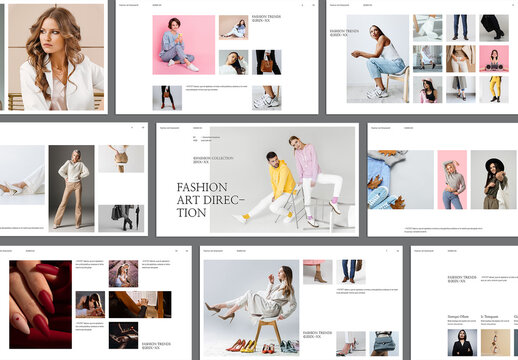The height and width of the screenshot is (360, 518).
Task: Click the street walking thumbnail in the grid
Action: pos(428,59)
